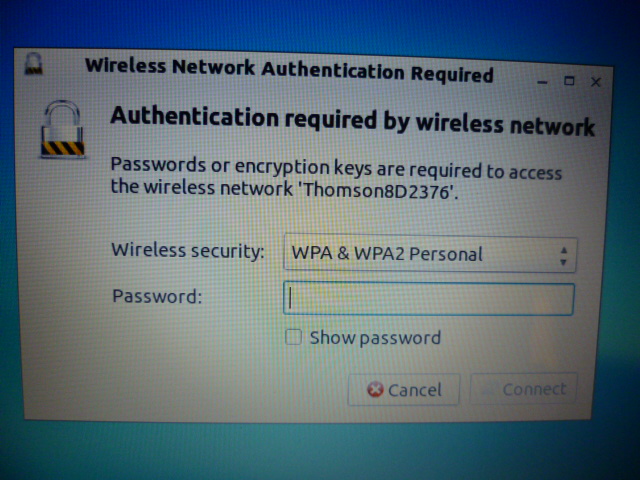Enable the Show password checkbox
The width and height of the screenshot is (640, 480).
pyautogui.click(x=293, y=337)
